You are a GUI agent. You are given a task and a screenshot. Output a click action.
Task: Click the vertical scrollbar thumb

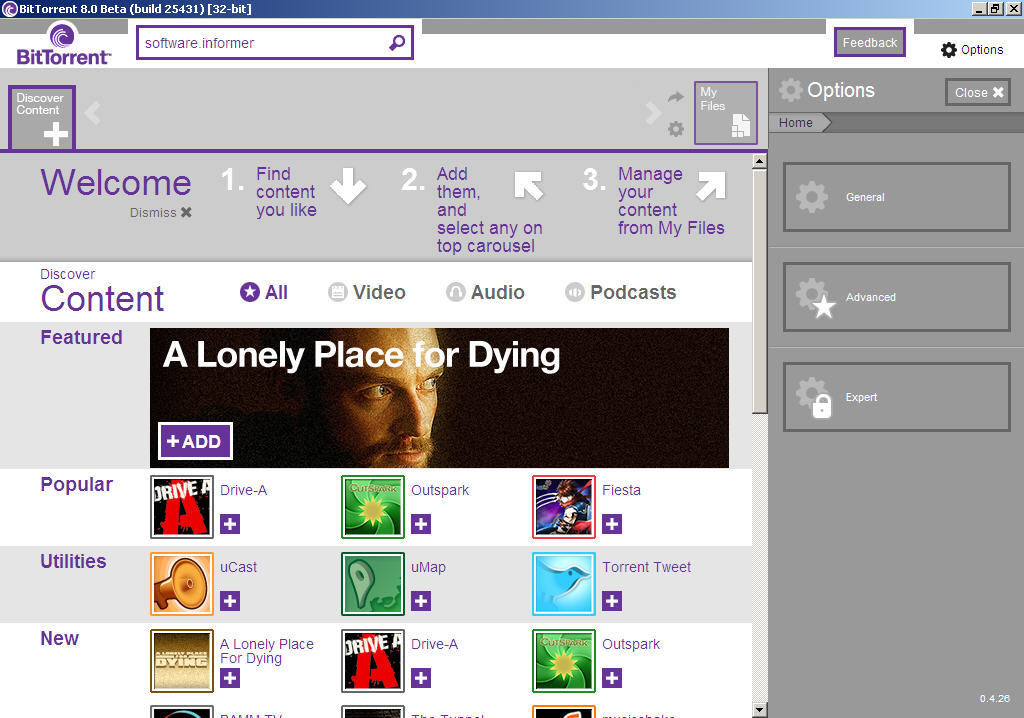click(x=760, y=291)
